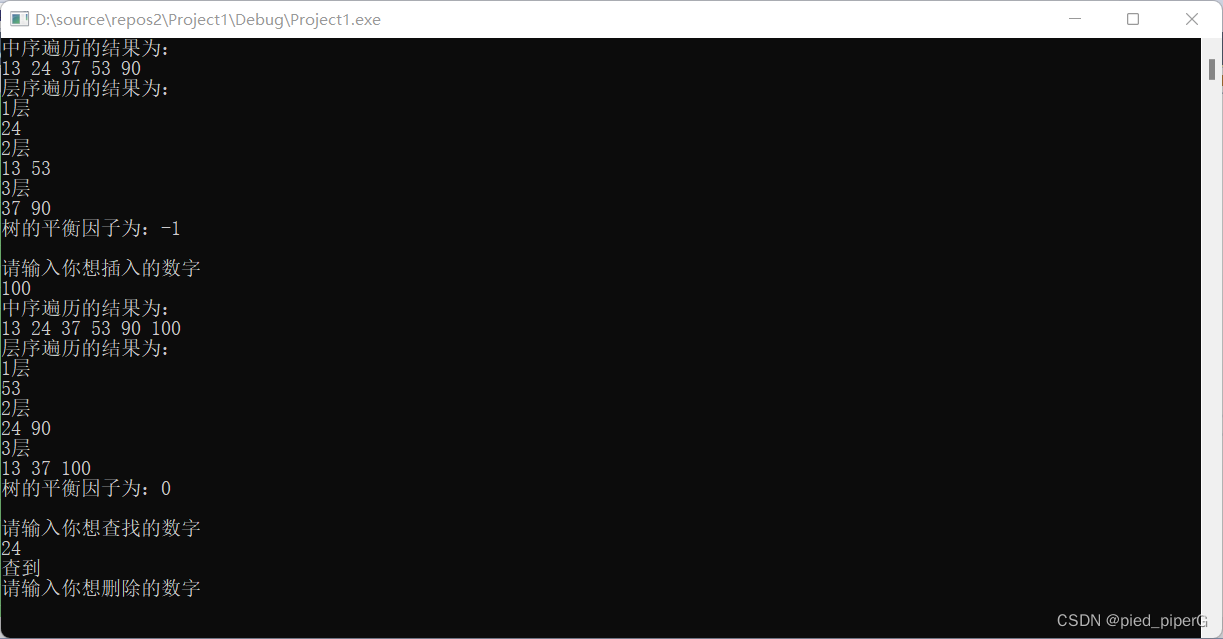Click the line '13 53' under 2层
The image size is (1223, 639).
tap(26, 169)
